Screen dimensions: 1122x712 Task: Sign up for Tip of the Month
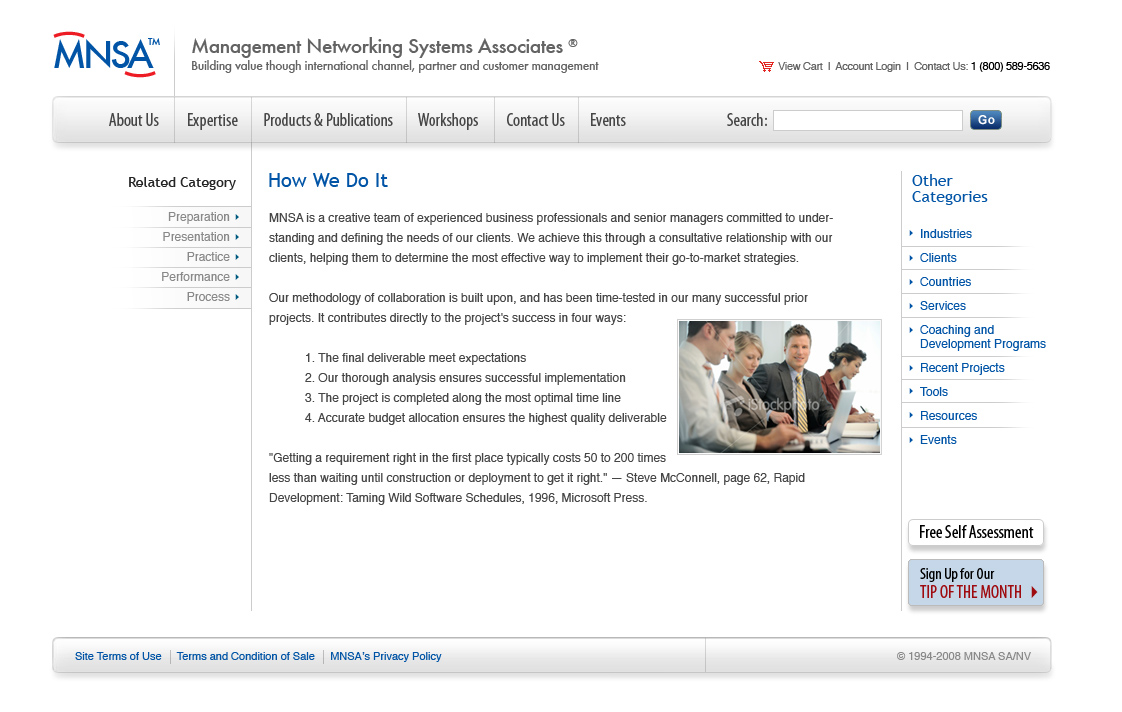[x=975, y=582]
